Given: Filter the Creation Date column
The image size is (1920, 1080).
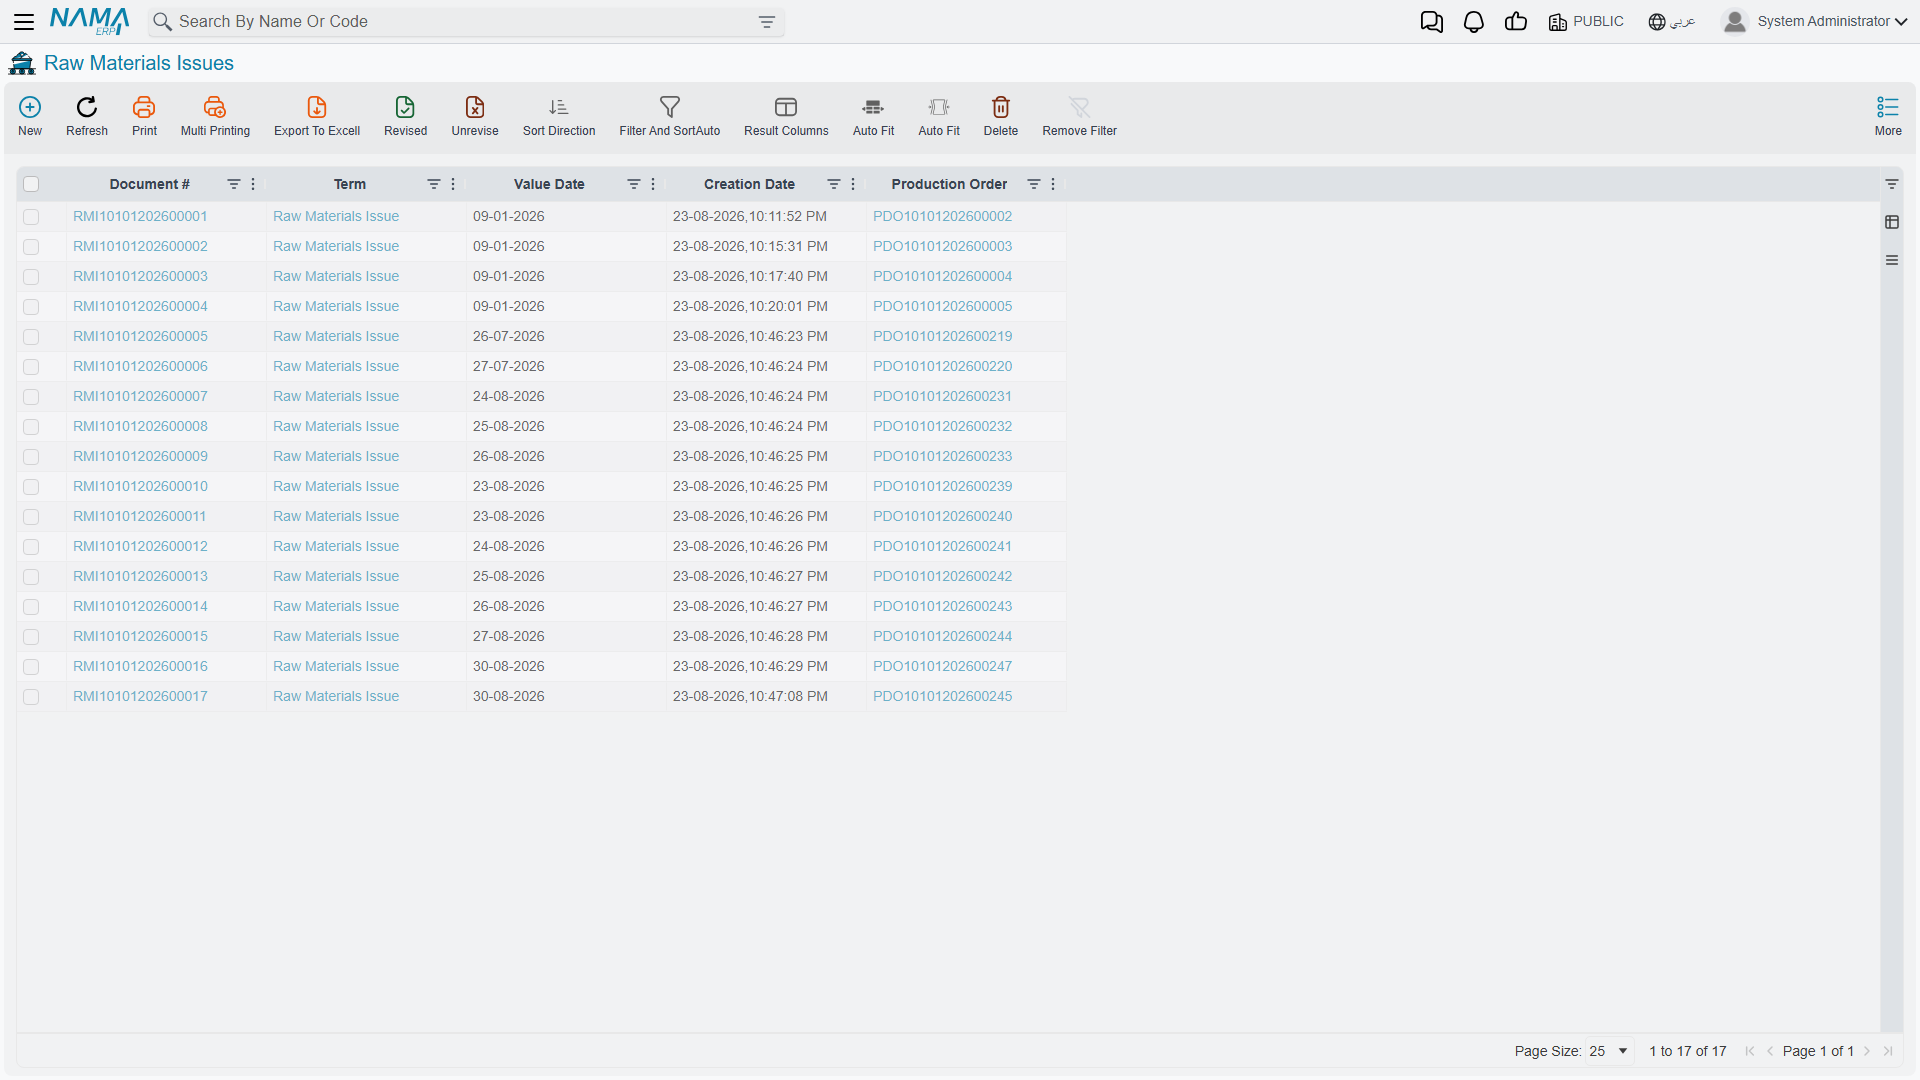Looking at the screenshot, I should point(834,184).
